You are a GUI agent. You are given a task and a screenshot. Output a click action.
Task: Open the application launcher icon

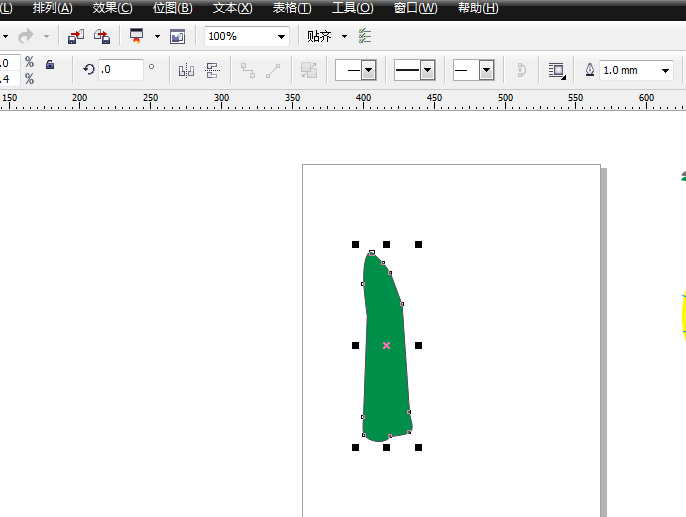(x=136, y=36)
